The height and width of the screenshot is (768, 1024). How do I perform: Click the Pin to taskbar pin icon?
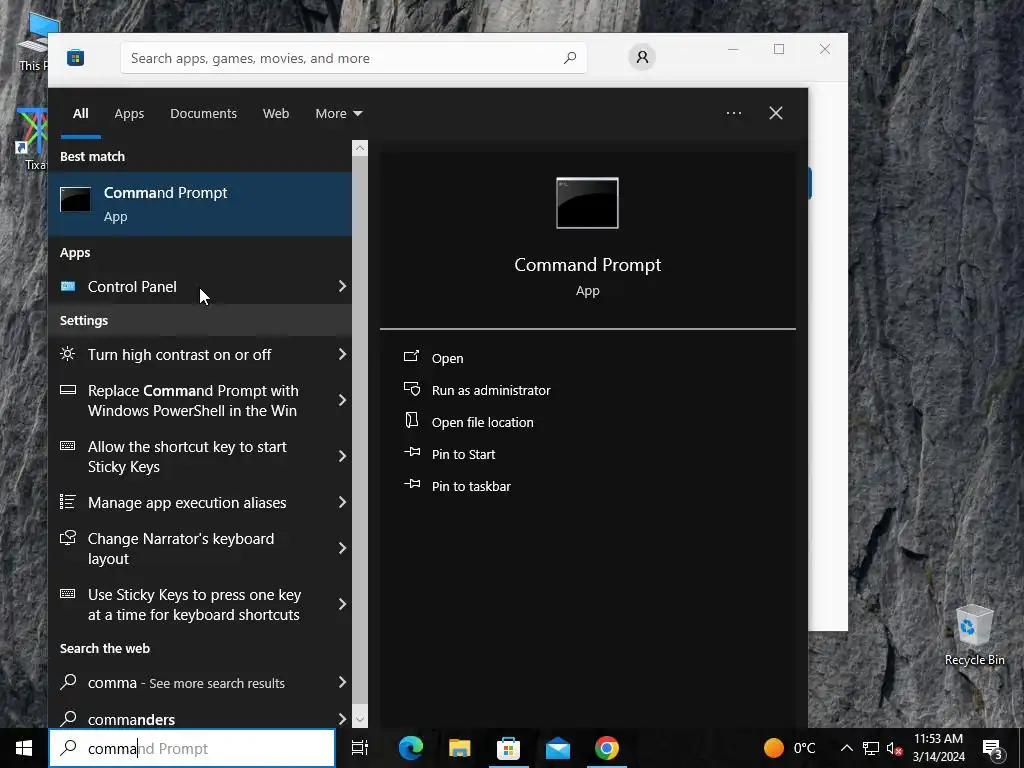pos(412,484)
